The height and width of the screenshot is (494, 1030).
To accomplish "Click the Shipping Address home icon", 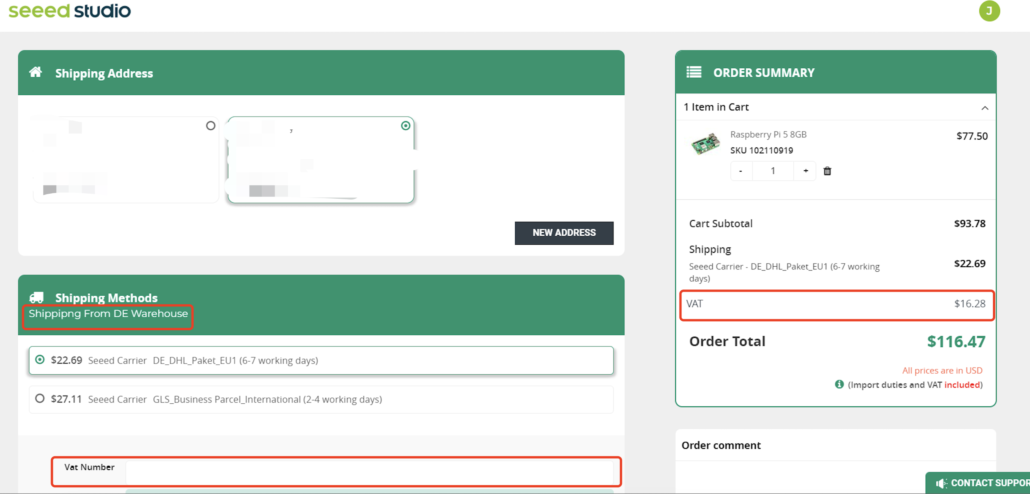I will [x=36, y=73].
